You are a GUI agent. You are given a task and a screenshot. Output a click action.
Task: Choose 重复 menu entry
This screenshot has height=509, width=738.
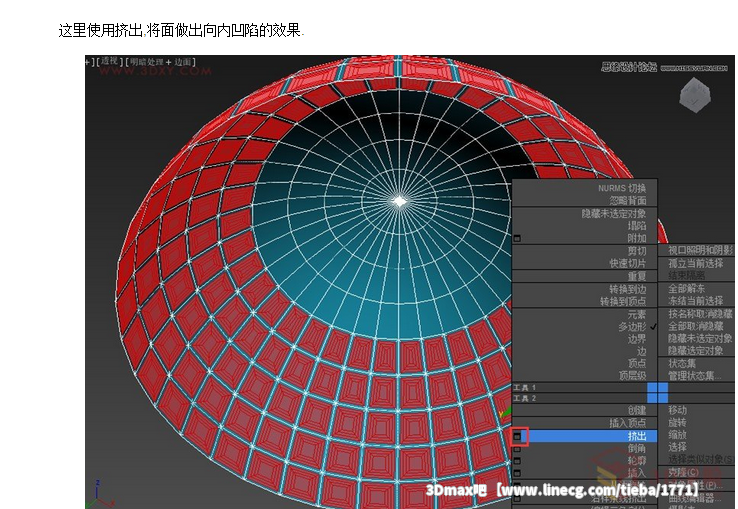[x=637, y=276]
